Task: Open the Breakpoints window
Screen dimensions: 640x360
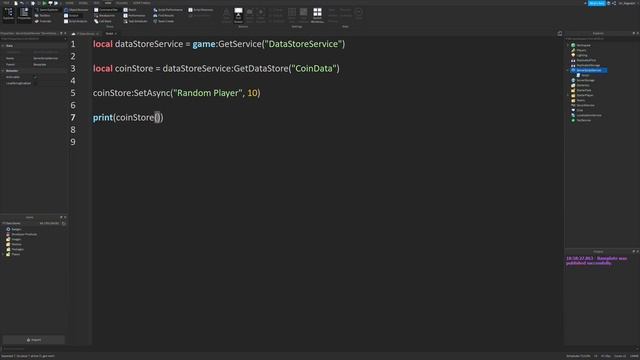Action: pos(104,16)
